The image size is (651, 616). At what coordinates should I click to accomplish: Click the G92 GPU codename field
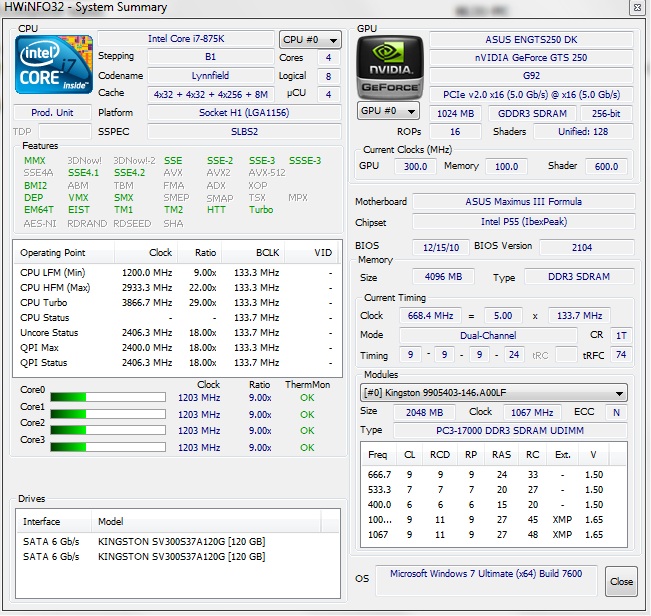click(x=531, y=76)
